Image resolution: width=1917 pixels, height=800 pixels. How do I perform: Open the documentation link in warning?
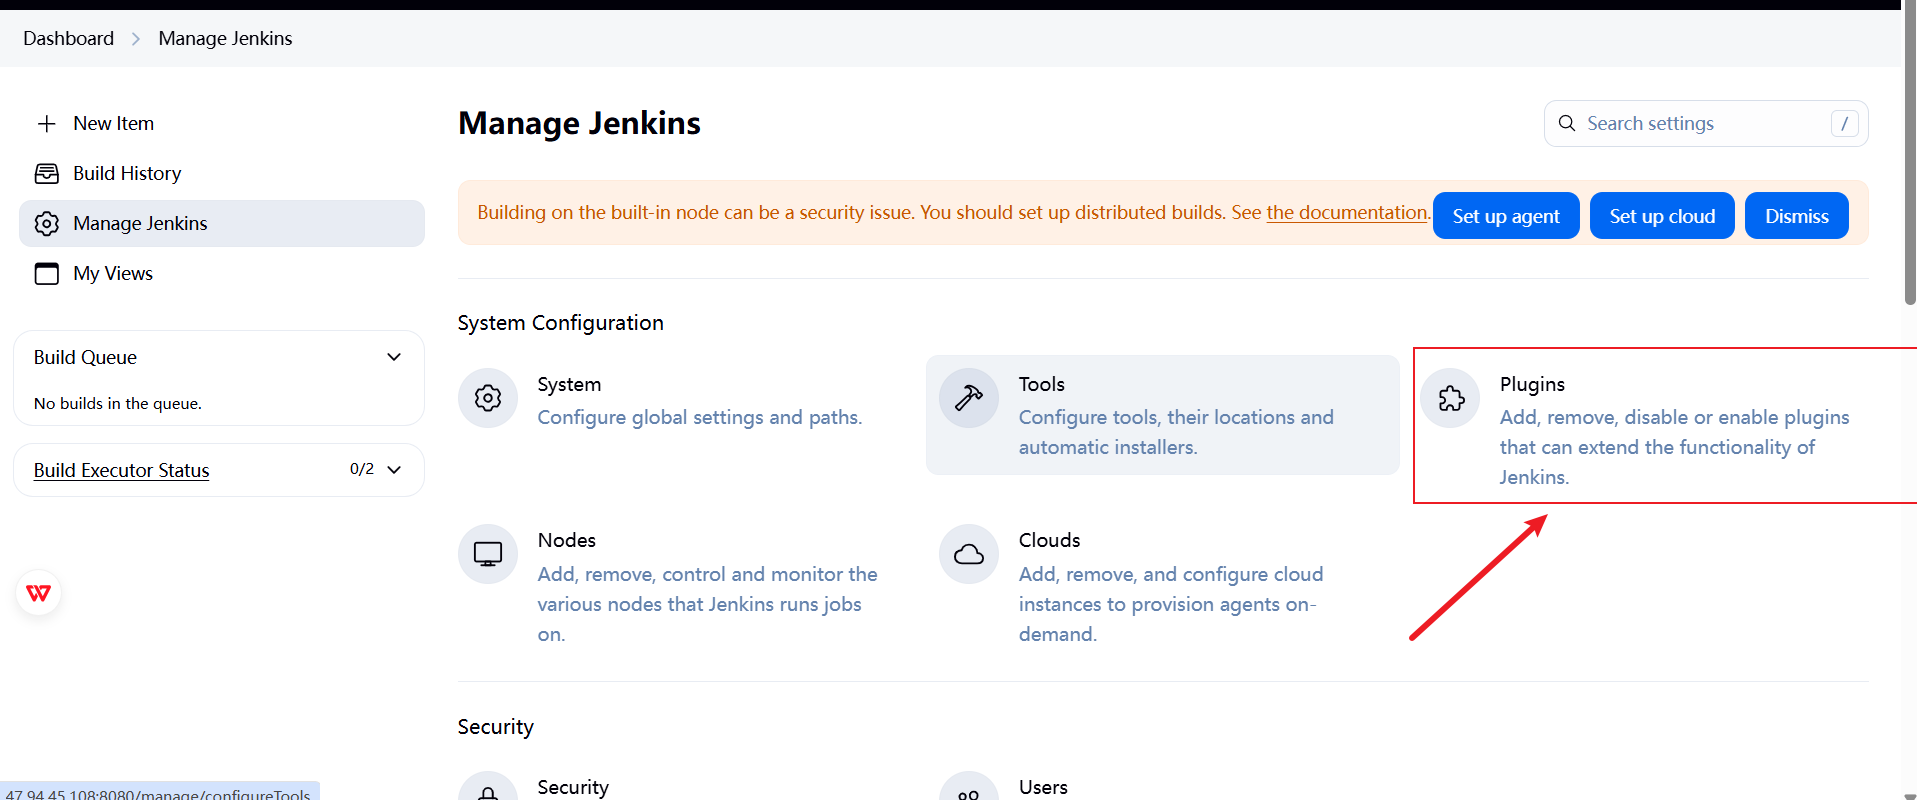click(x=1347, y=212)
